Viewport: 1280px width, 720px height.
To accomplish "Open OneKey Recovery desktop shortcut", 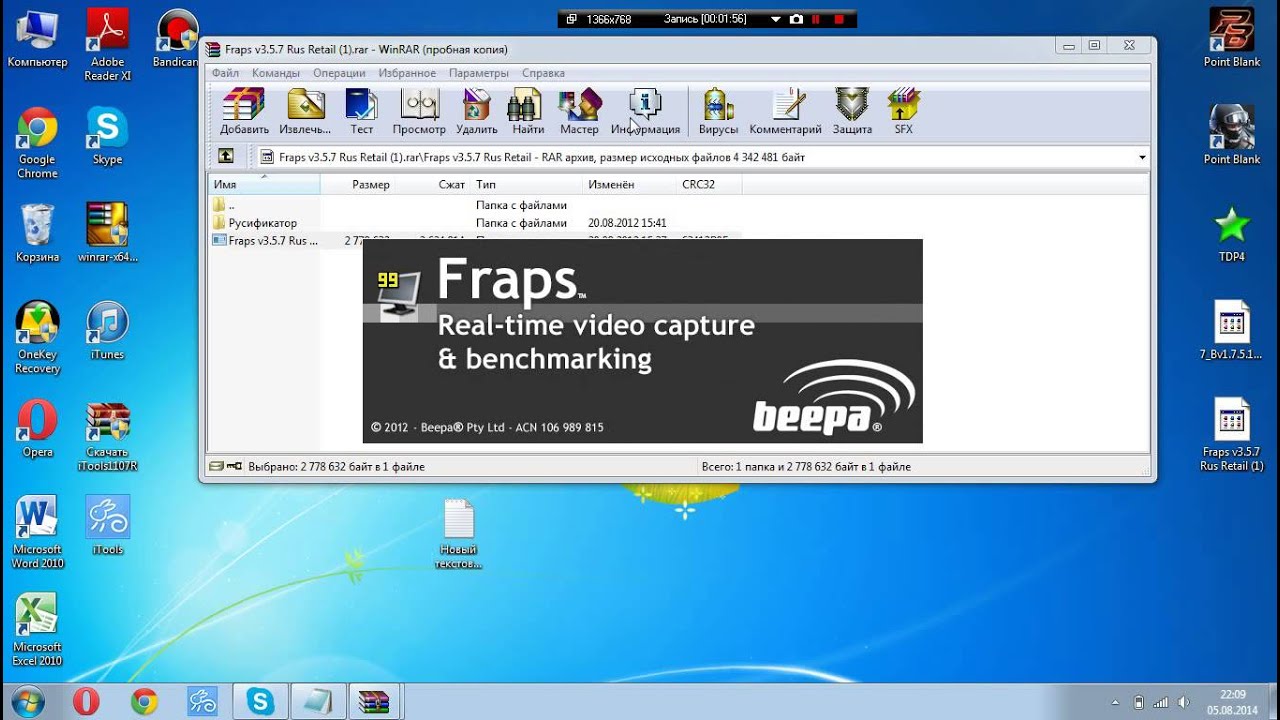I will point(37,338).
